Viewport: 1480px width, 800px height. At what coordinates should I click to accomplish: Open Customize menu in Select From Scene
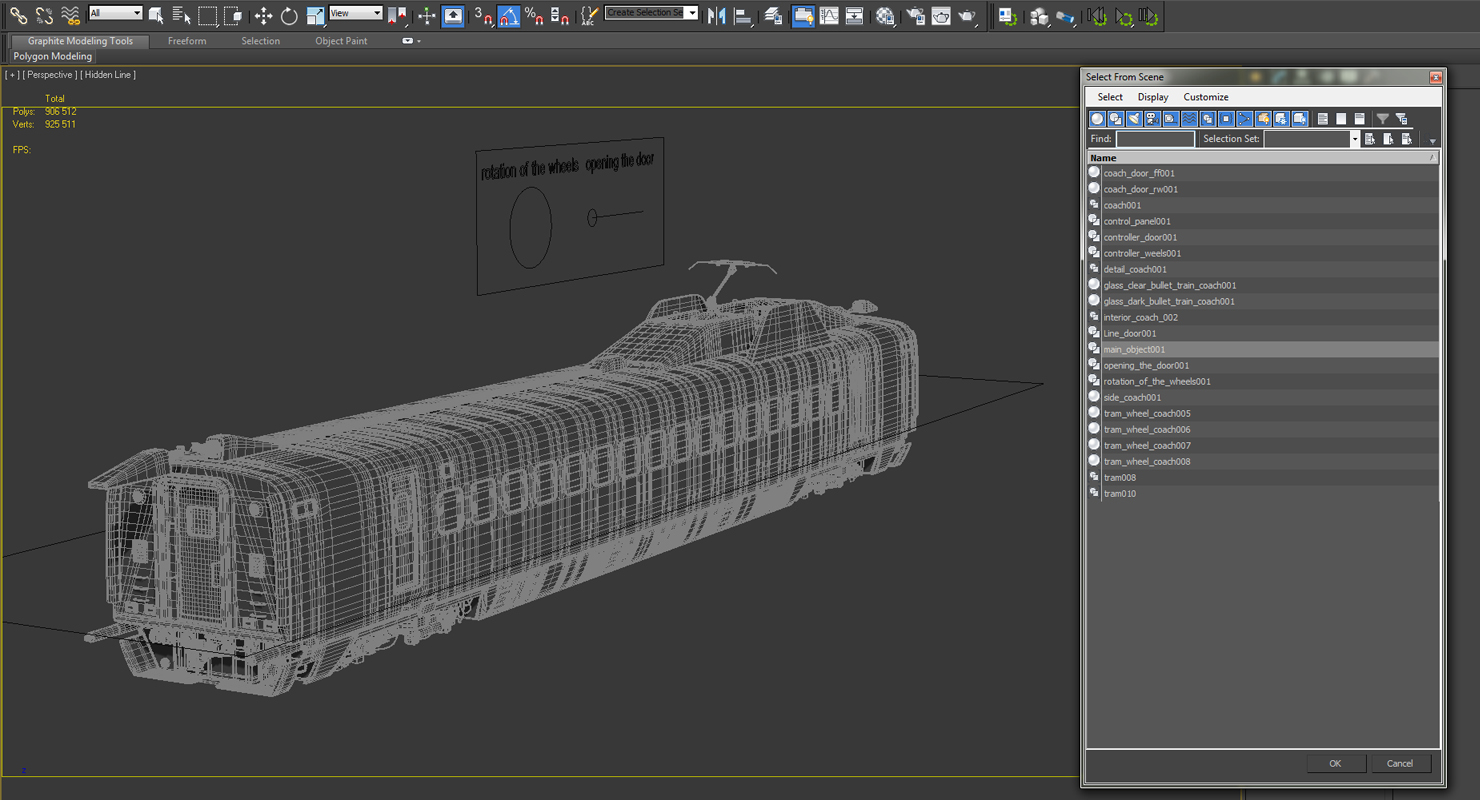[1206, 97]
